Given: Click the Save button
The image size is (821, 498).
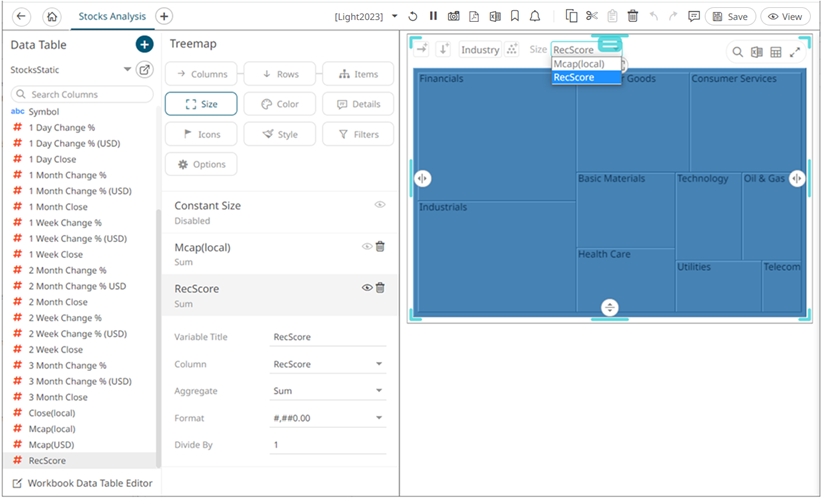Looking at the screenshot, I should pyautogui.click(x=730, y=16).
